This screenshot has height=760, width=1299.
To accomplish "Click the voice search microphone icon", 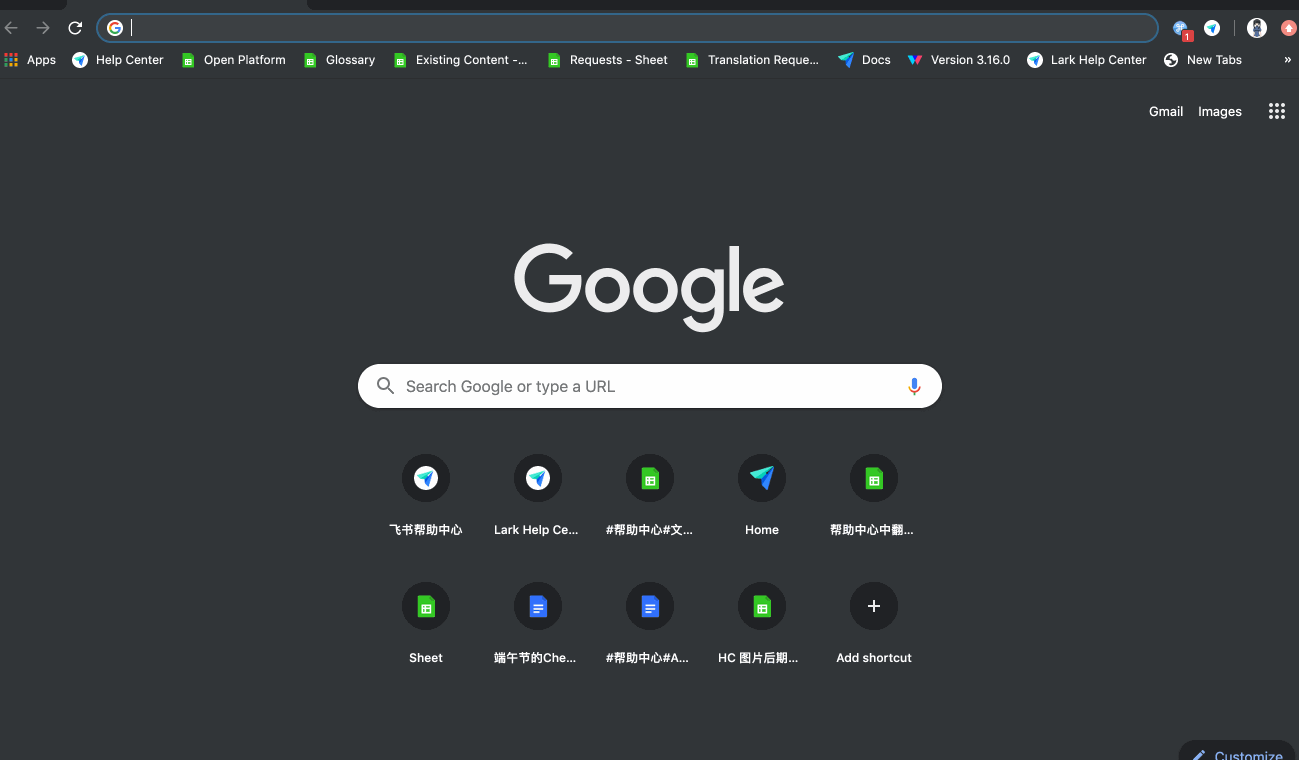I will click(x=913, y=386).
